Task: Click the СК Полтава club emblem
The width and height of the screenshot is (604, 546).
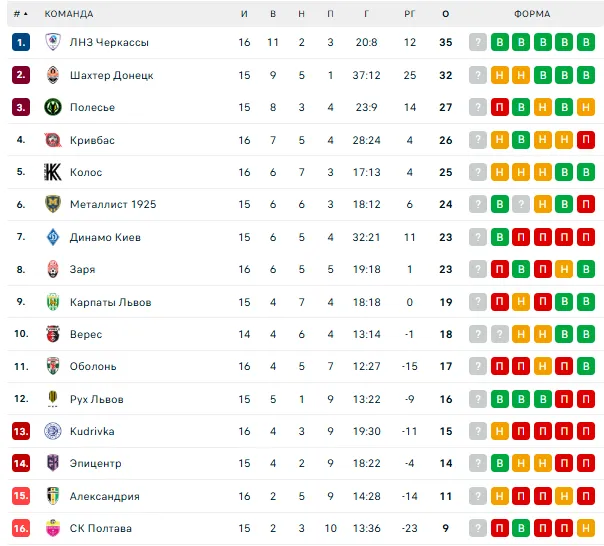Action: click(53, 528)
